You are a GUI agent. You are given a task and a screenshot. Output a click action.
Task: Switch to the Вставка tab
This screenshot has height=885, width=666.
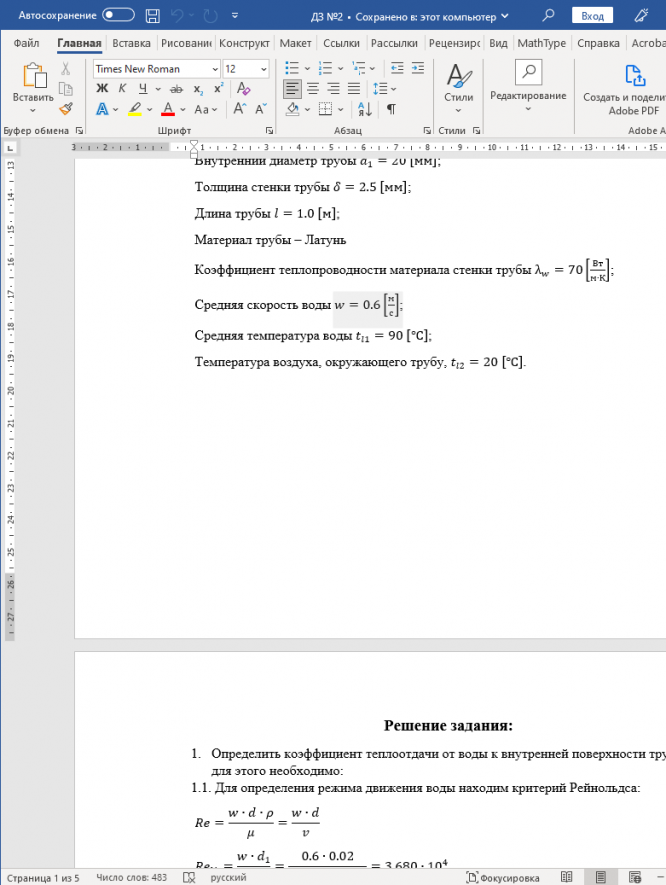(x=132, y=43)
